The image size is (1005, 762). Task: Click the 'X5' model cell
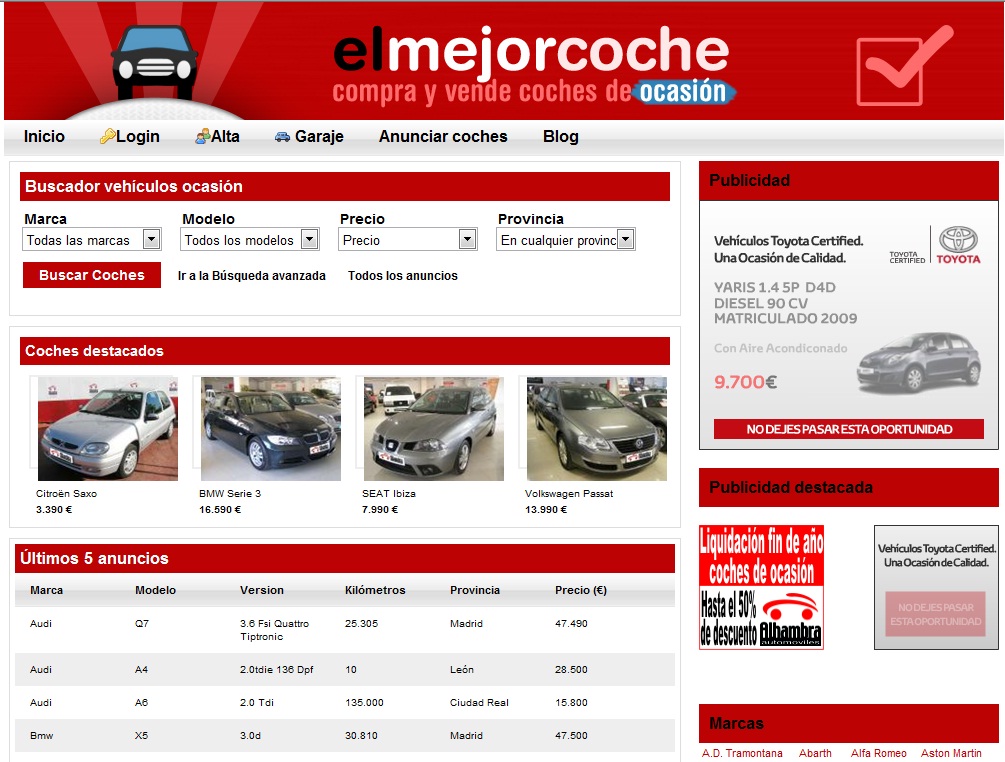(142, 736)
